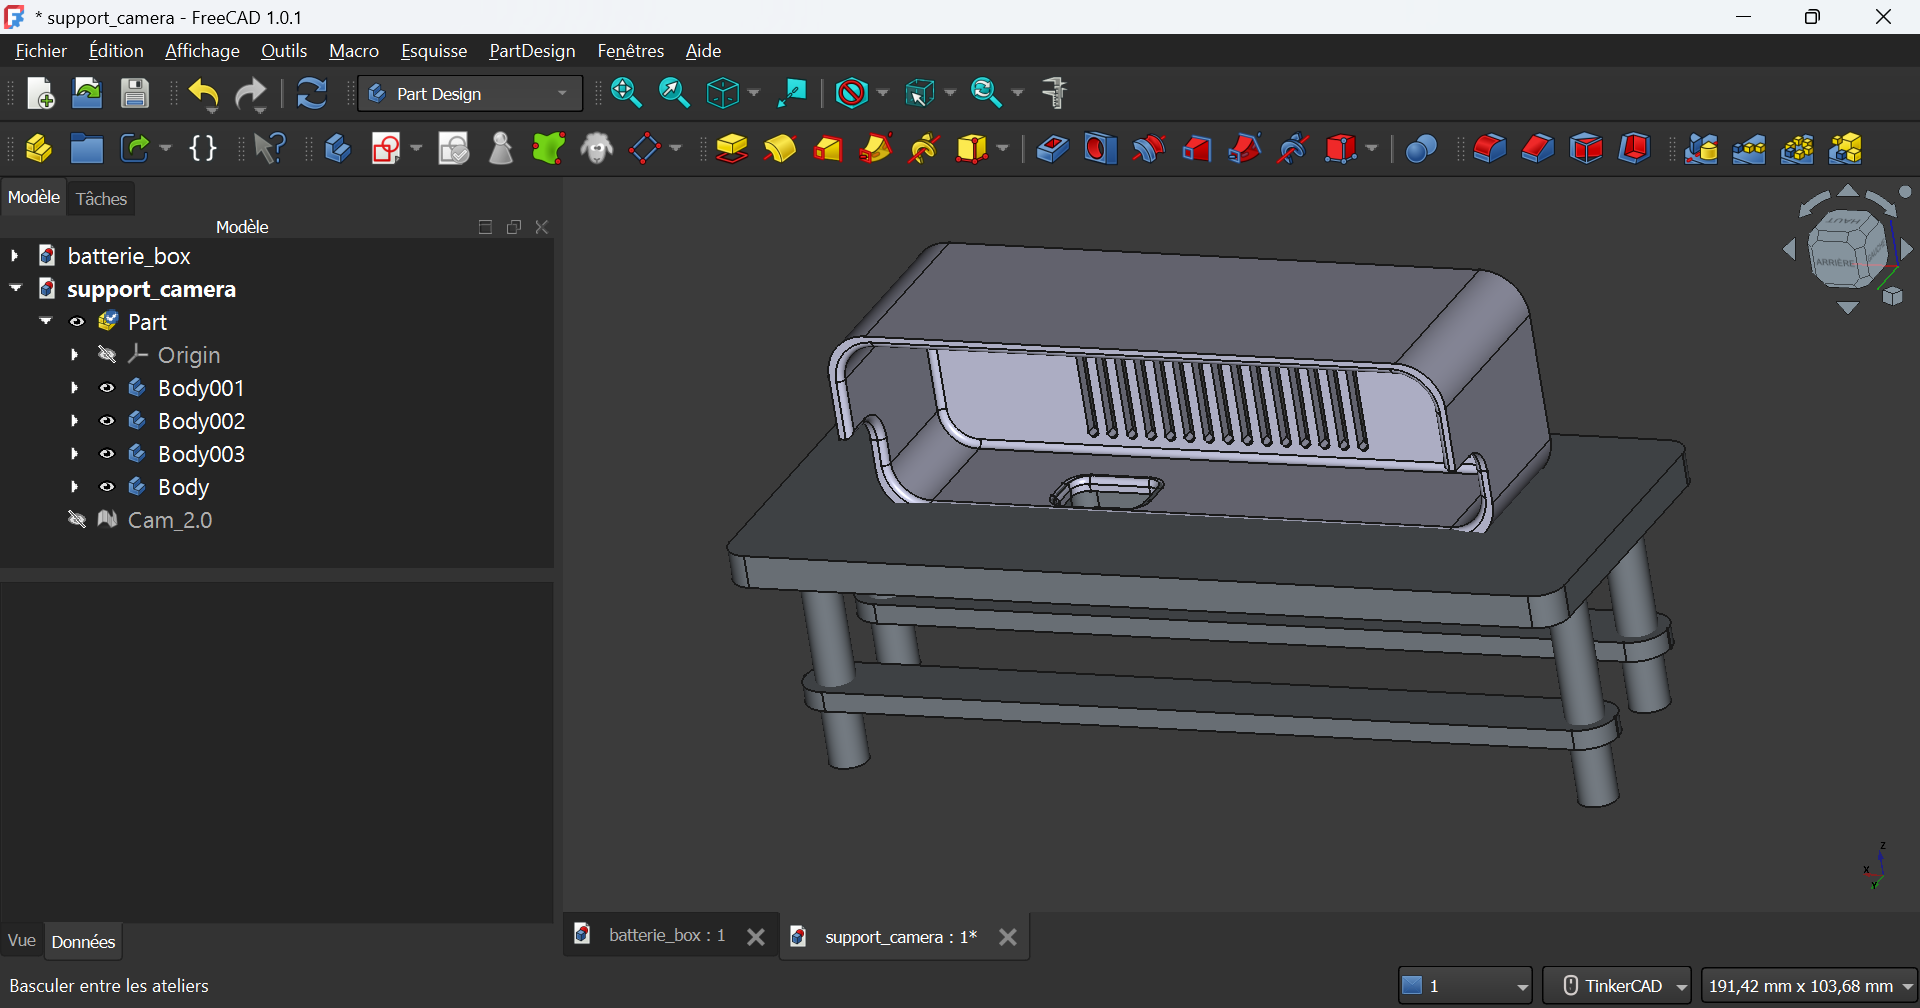Apply the Boolean operation tool

pyautogui.click(x=1421, y=149)
